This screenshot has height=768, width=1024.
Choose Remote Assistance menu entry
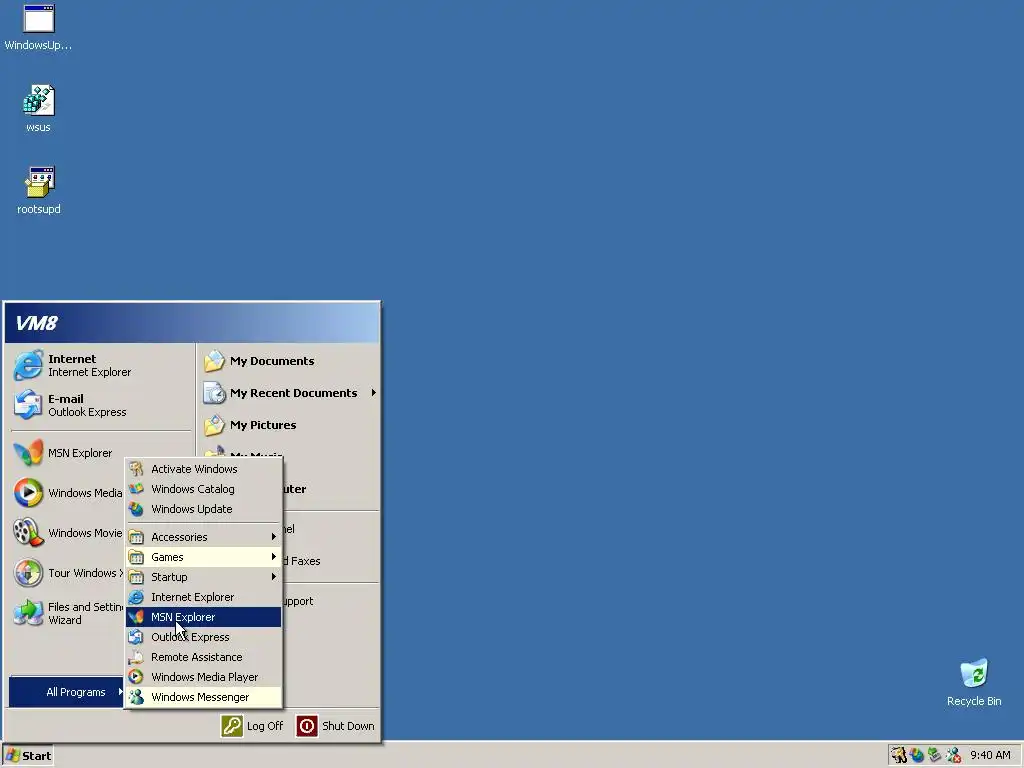pyautogui.click(x=204, y=657)
